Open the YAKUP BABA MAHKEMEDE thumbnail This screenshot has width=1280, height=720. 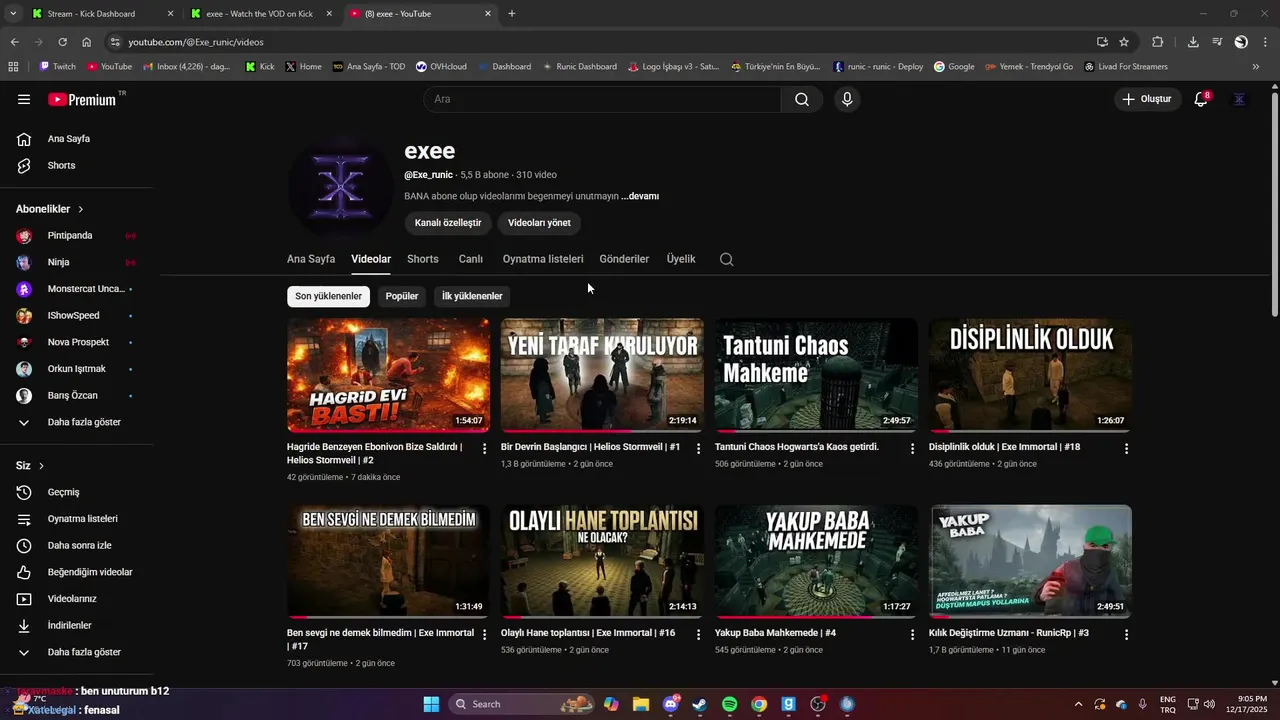coord(816,561)
